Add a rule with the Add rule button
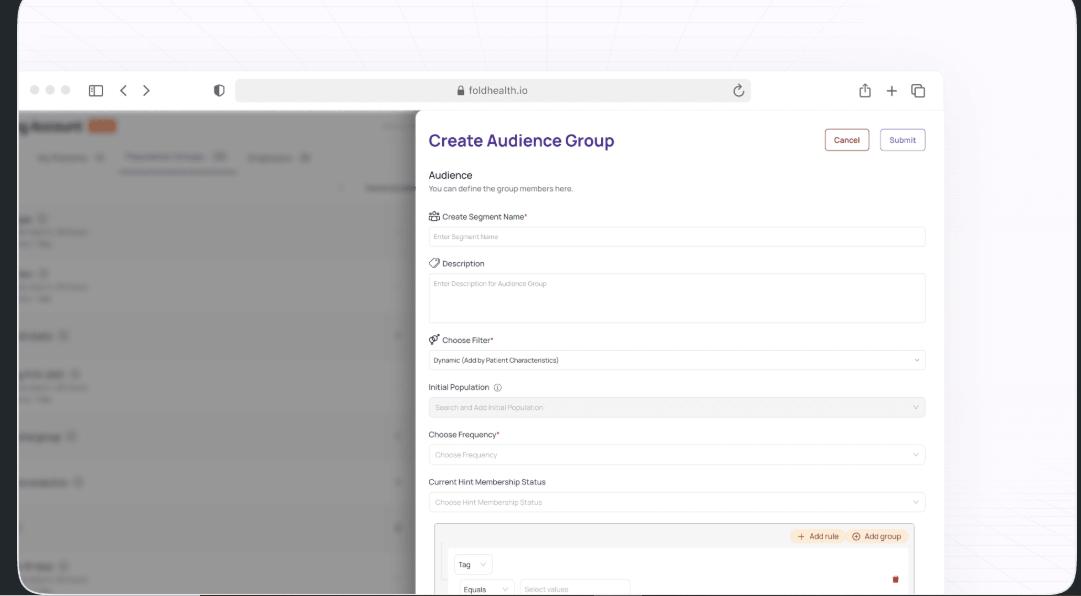This screenshot has width=1081, height=596. coord(818,536)
